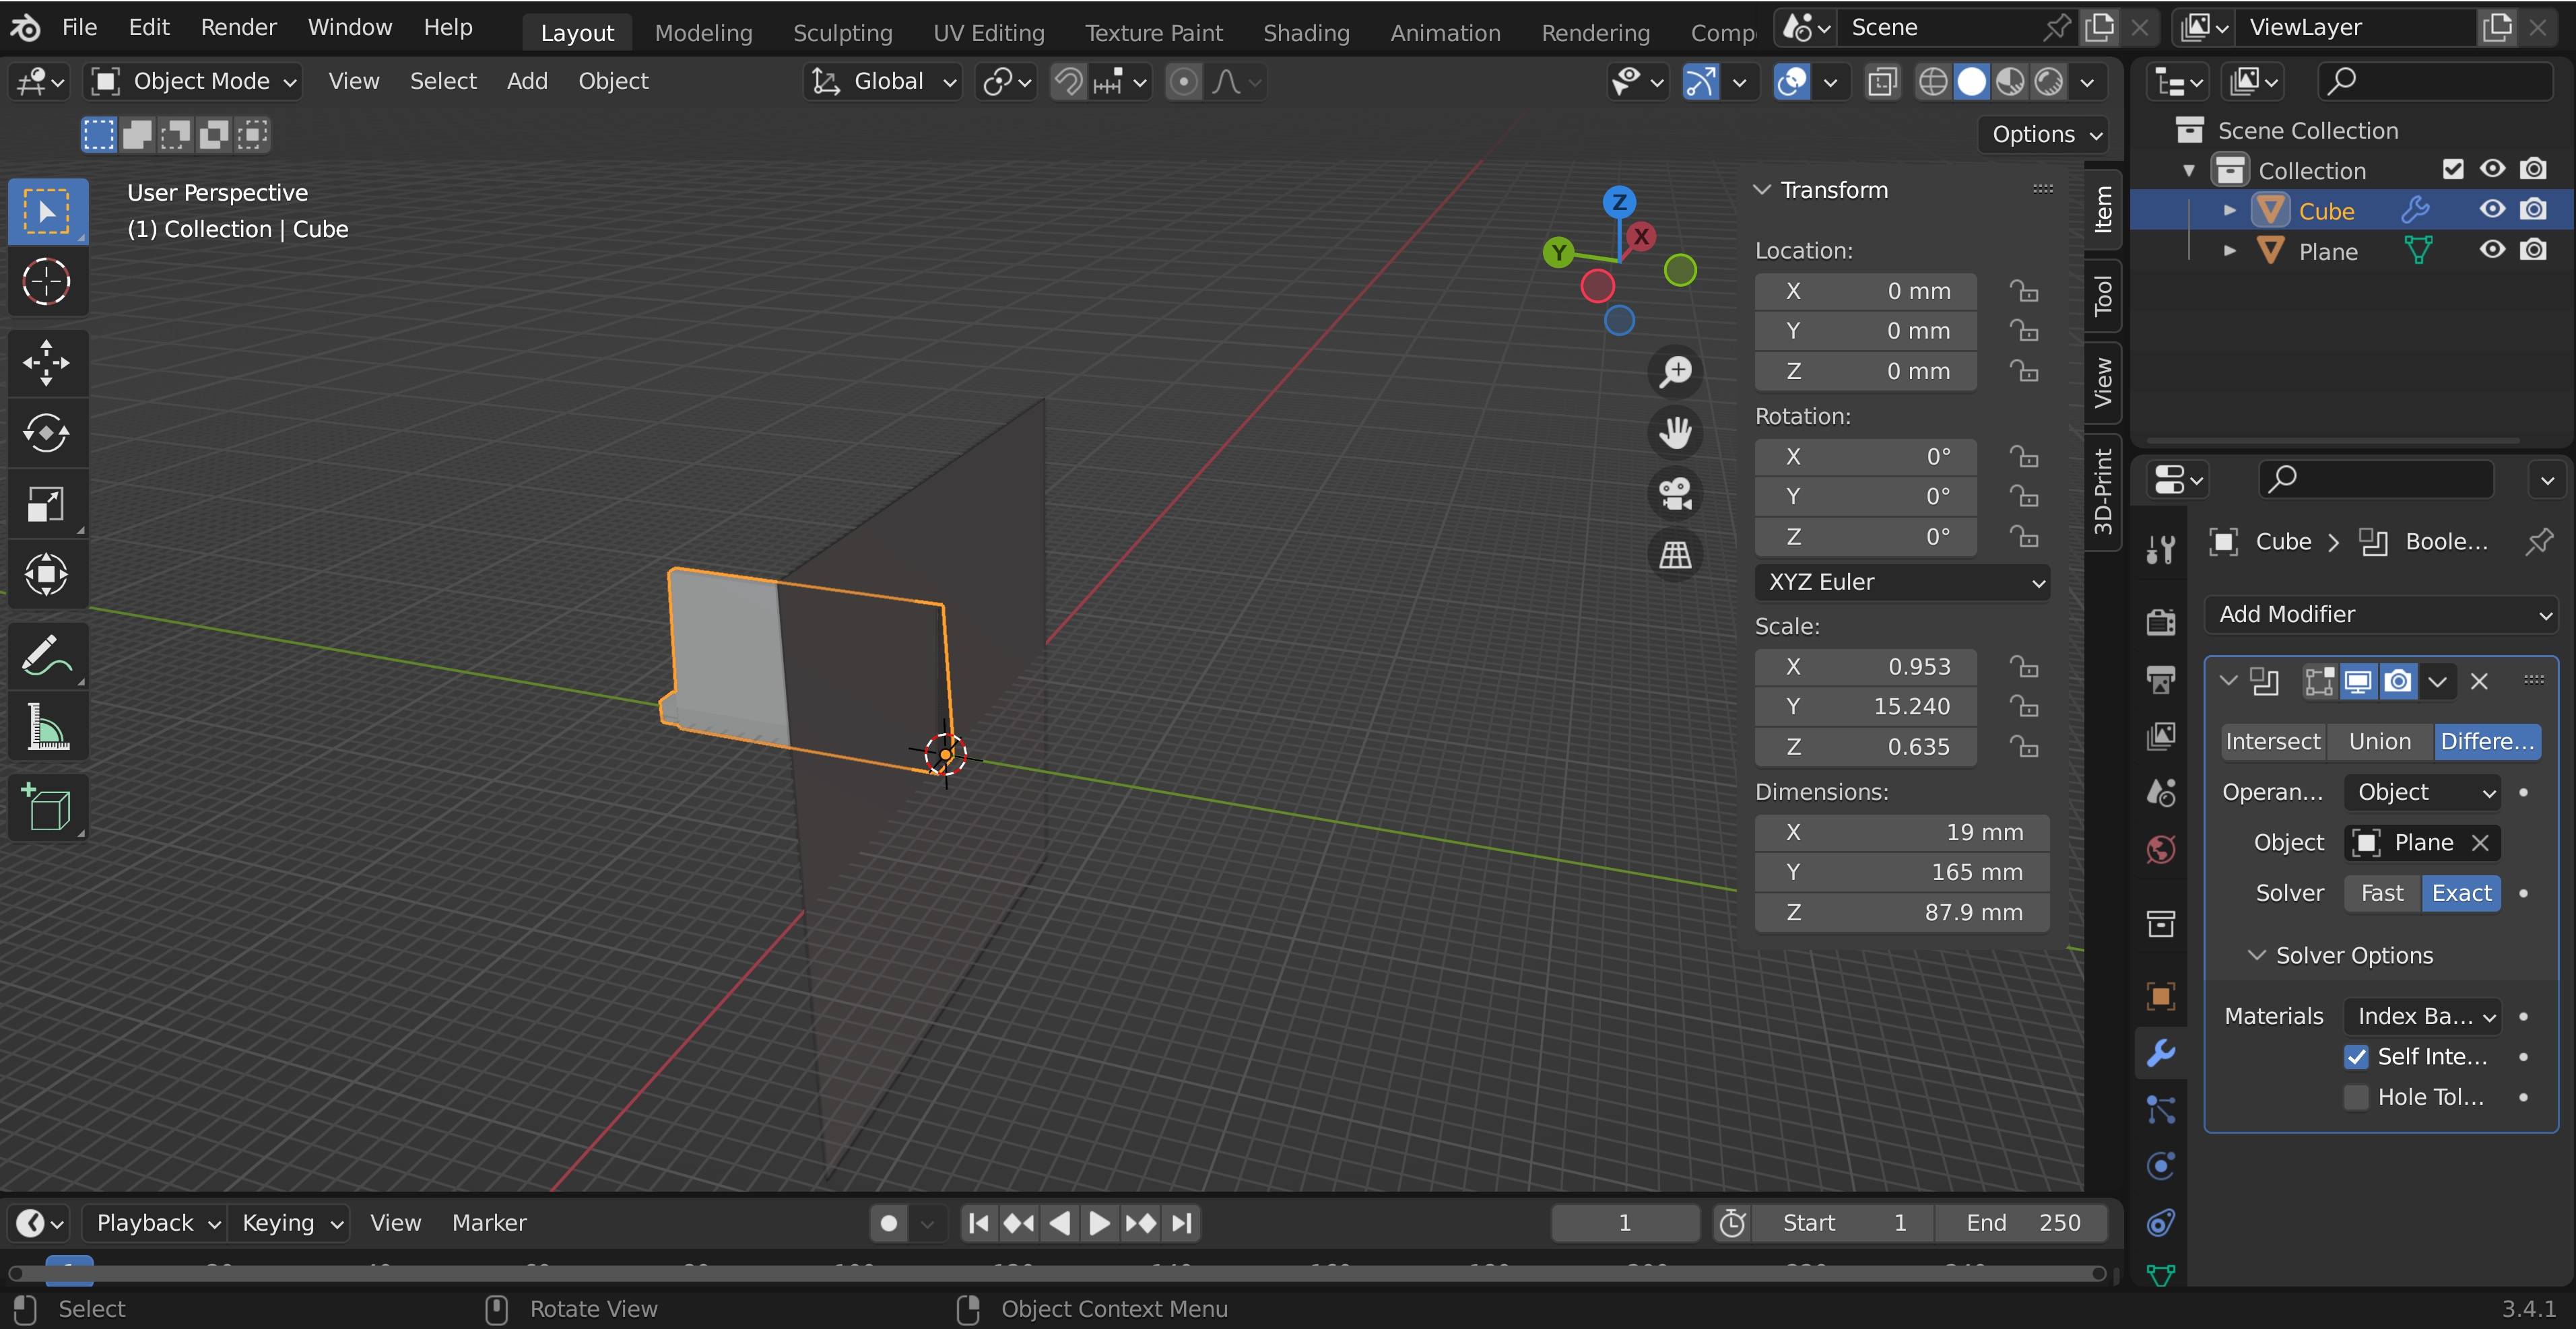
Task: Select the Measure tool
Action: 46,727
